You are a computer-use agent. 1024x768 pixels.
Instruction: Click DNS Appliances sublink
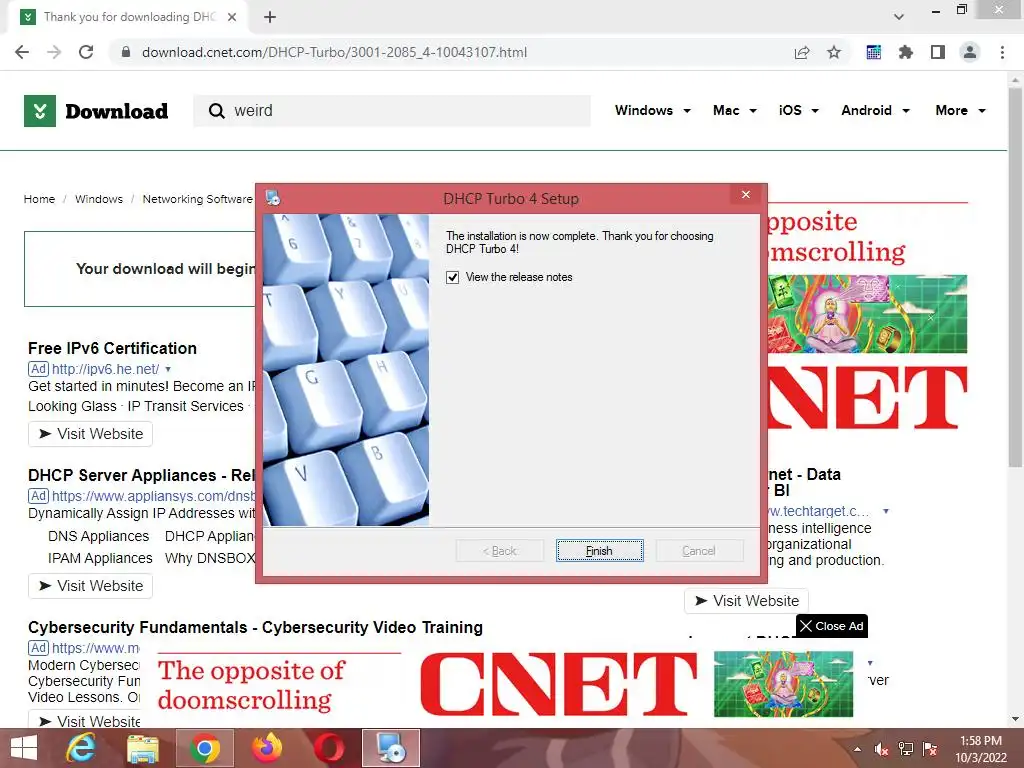tap(99, 536)
